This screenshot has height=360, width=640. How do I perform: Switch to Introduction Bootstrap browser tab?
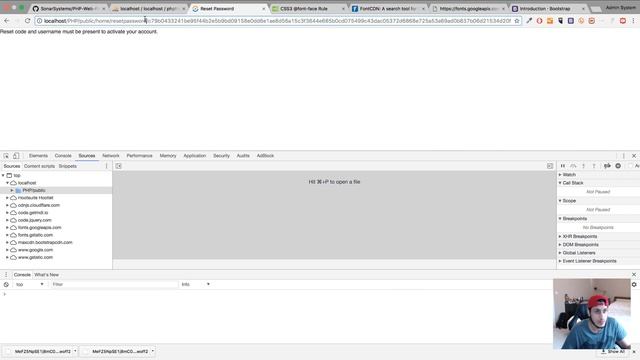pos(549,9)
